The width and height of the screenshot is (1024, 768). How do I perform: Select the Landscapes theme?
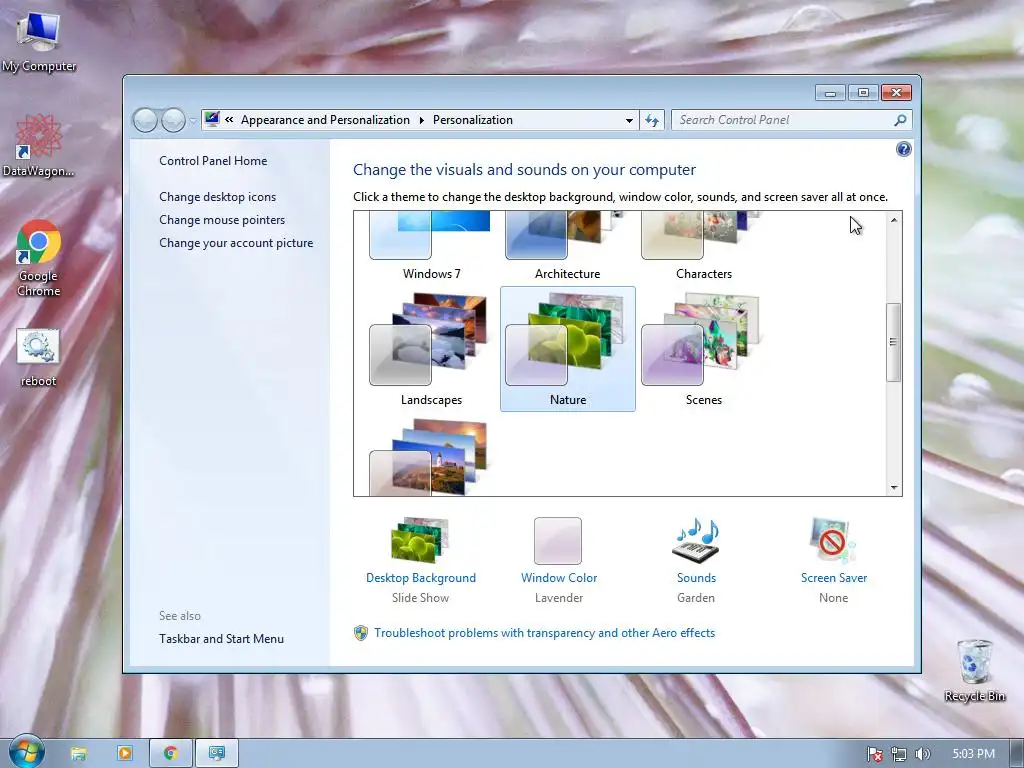[431, 349]
